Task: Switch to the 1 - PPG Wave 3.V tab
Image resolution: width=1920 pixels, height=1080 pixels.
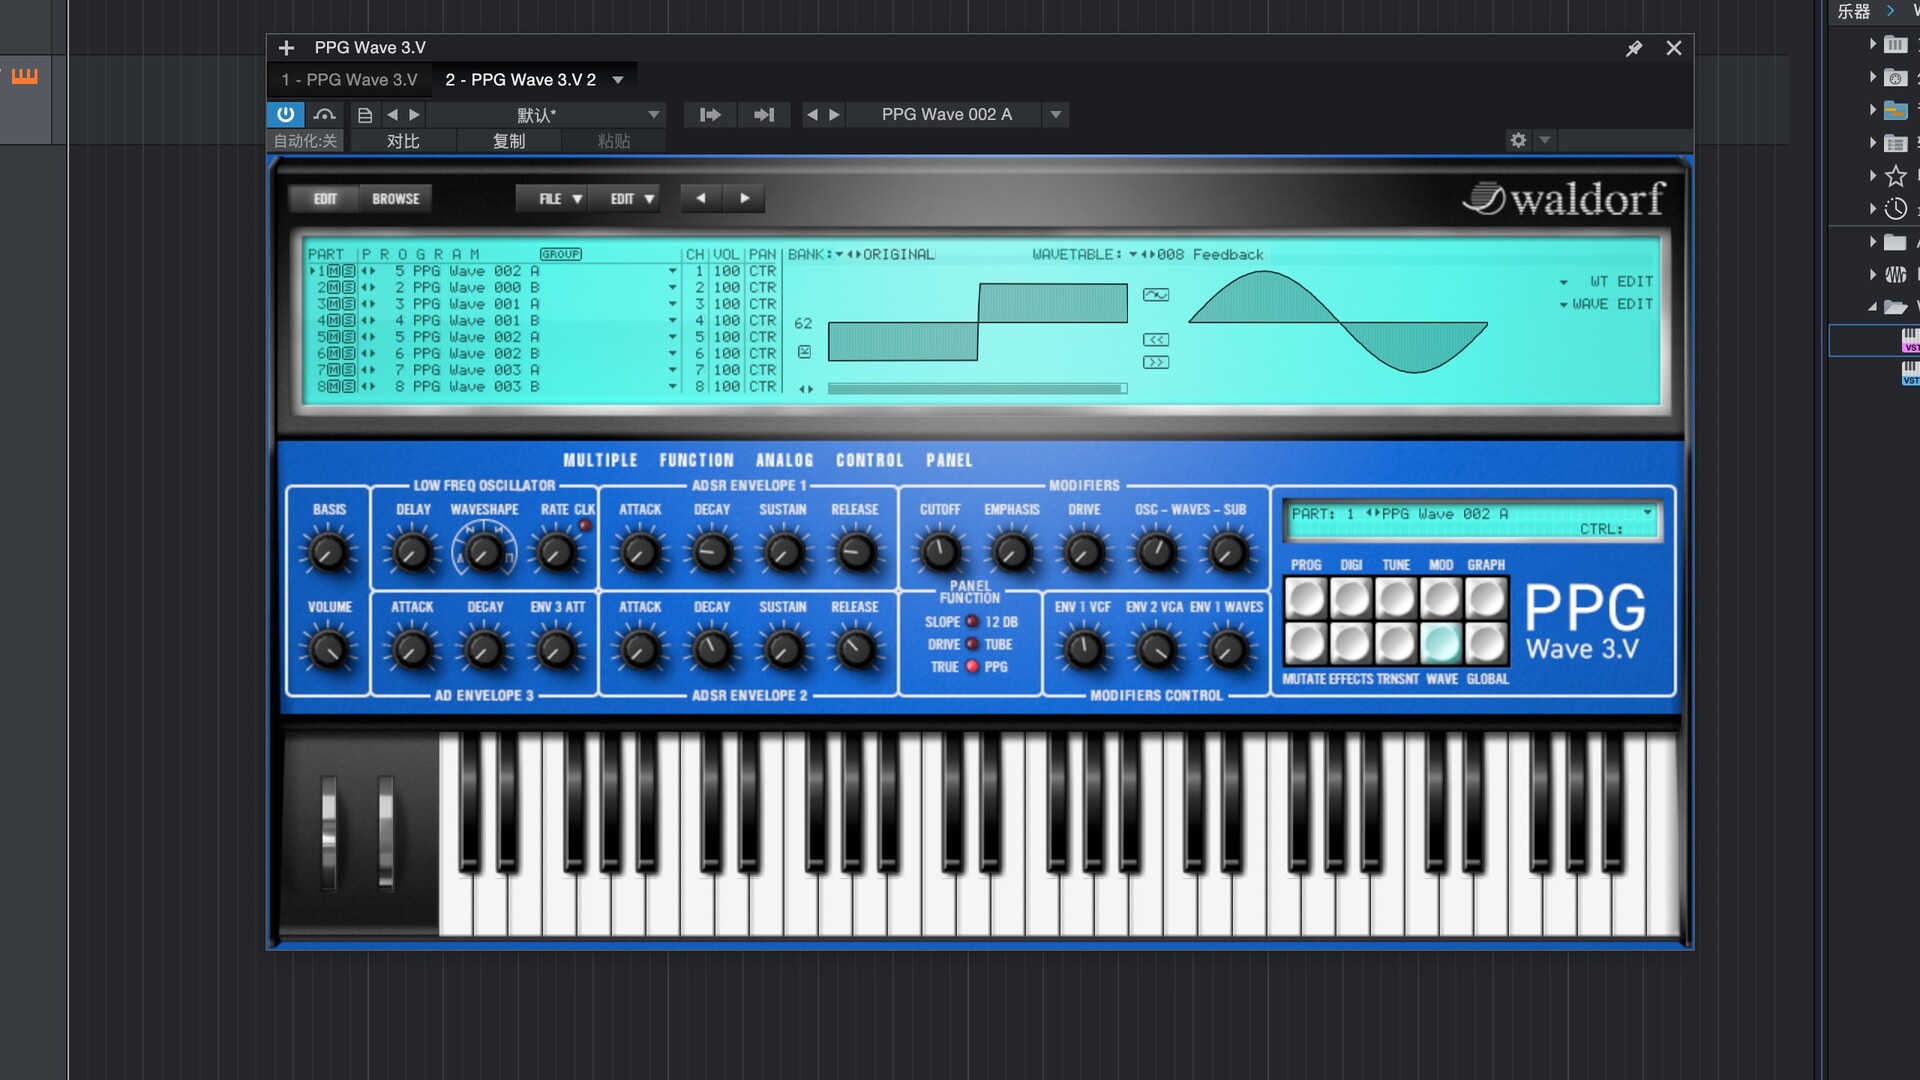Action: click(x=349, y=80)
